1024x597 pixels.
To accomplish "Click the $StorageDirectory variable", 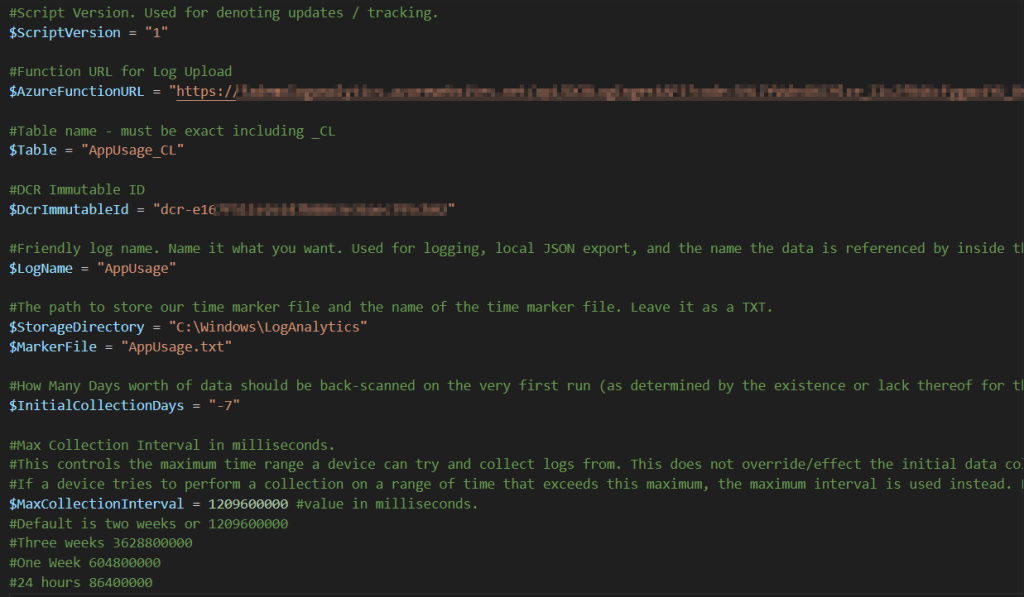I will [79, 328].
